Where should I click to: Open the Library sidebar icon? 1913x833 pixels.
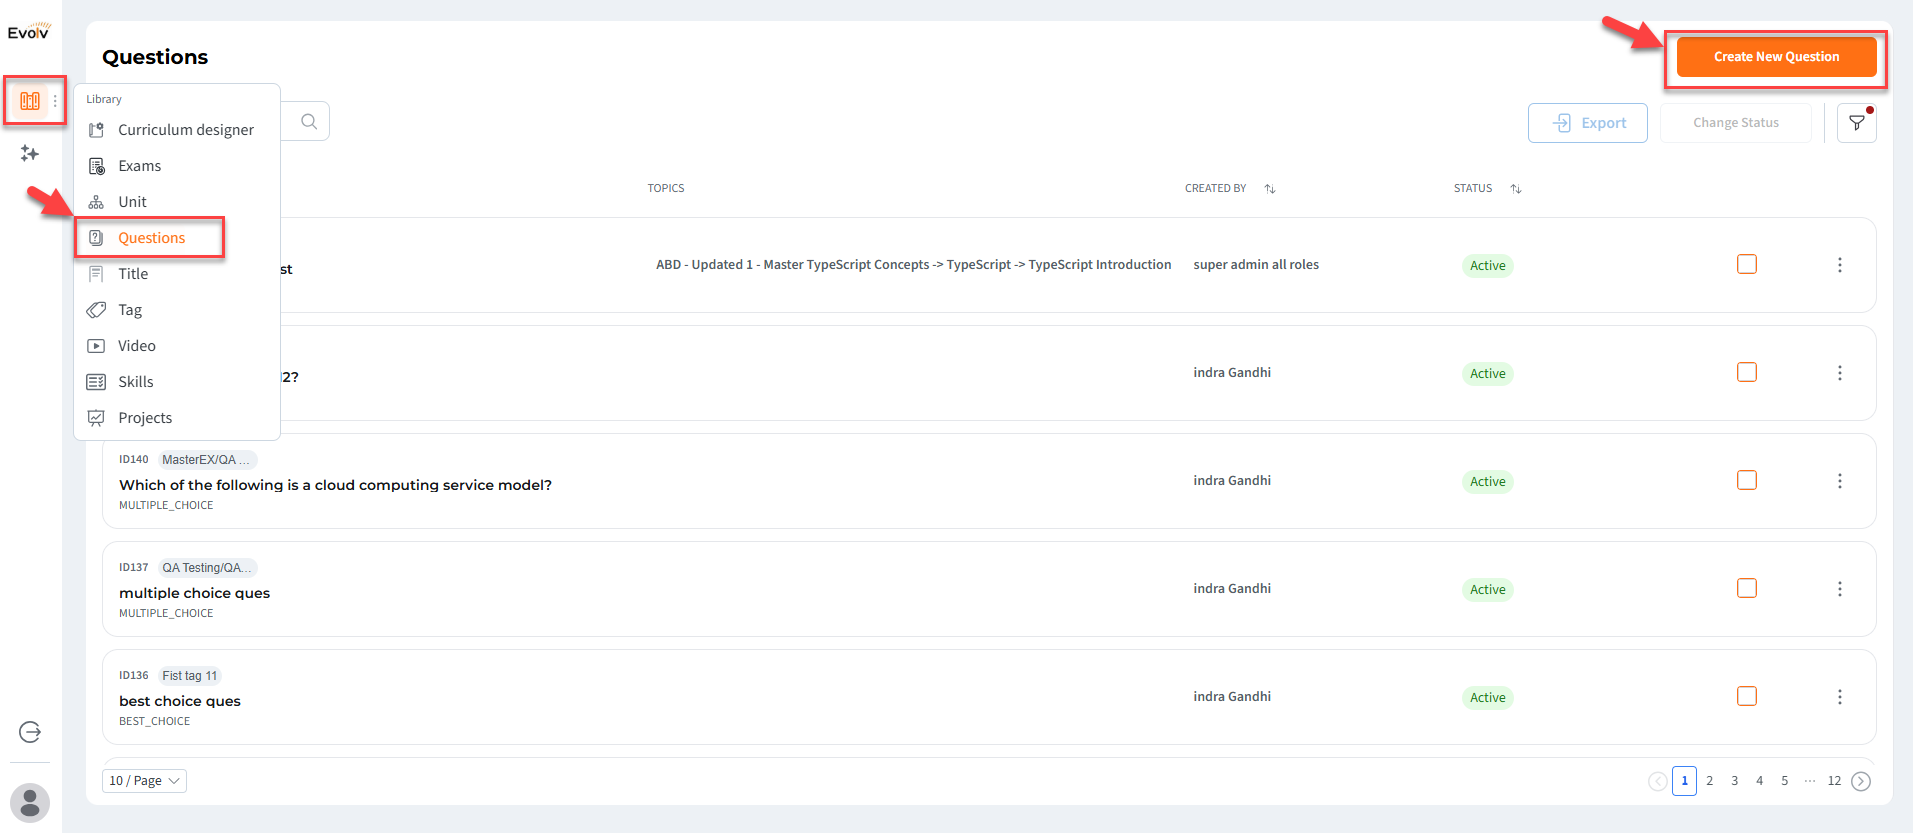(x=30, y=101)
